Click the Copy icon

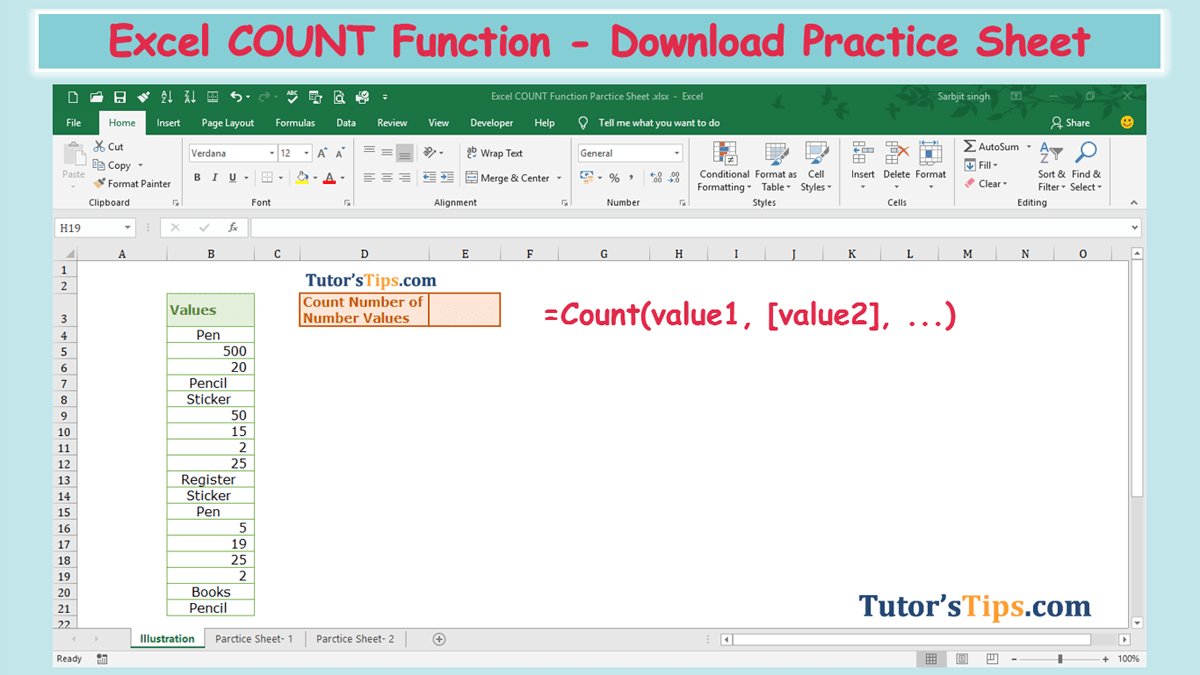coord(99,165)
